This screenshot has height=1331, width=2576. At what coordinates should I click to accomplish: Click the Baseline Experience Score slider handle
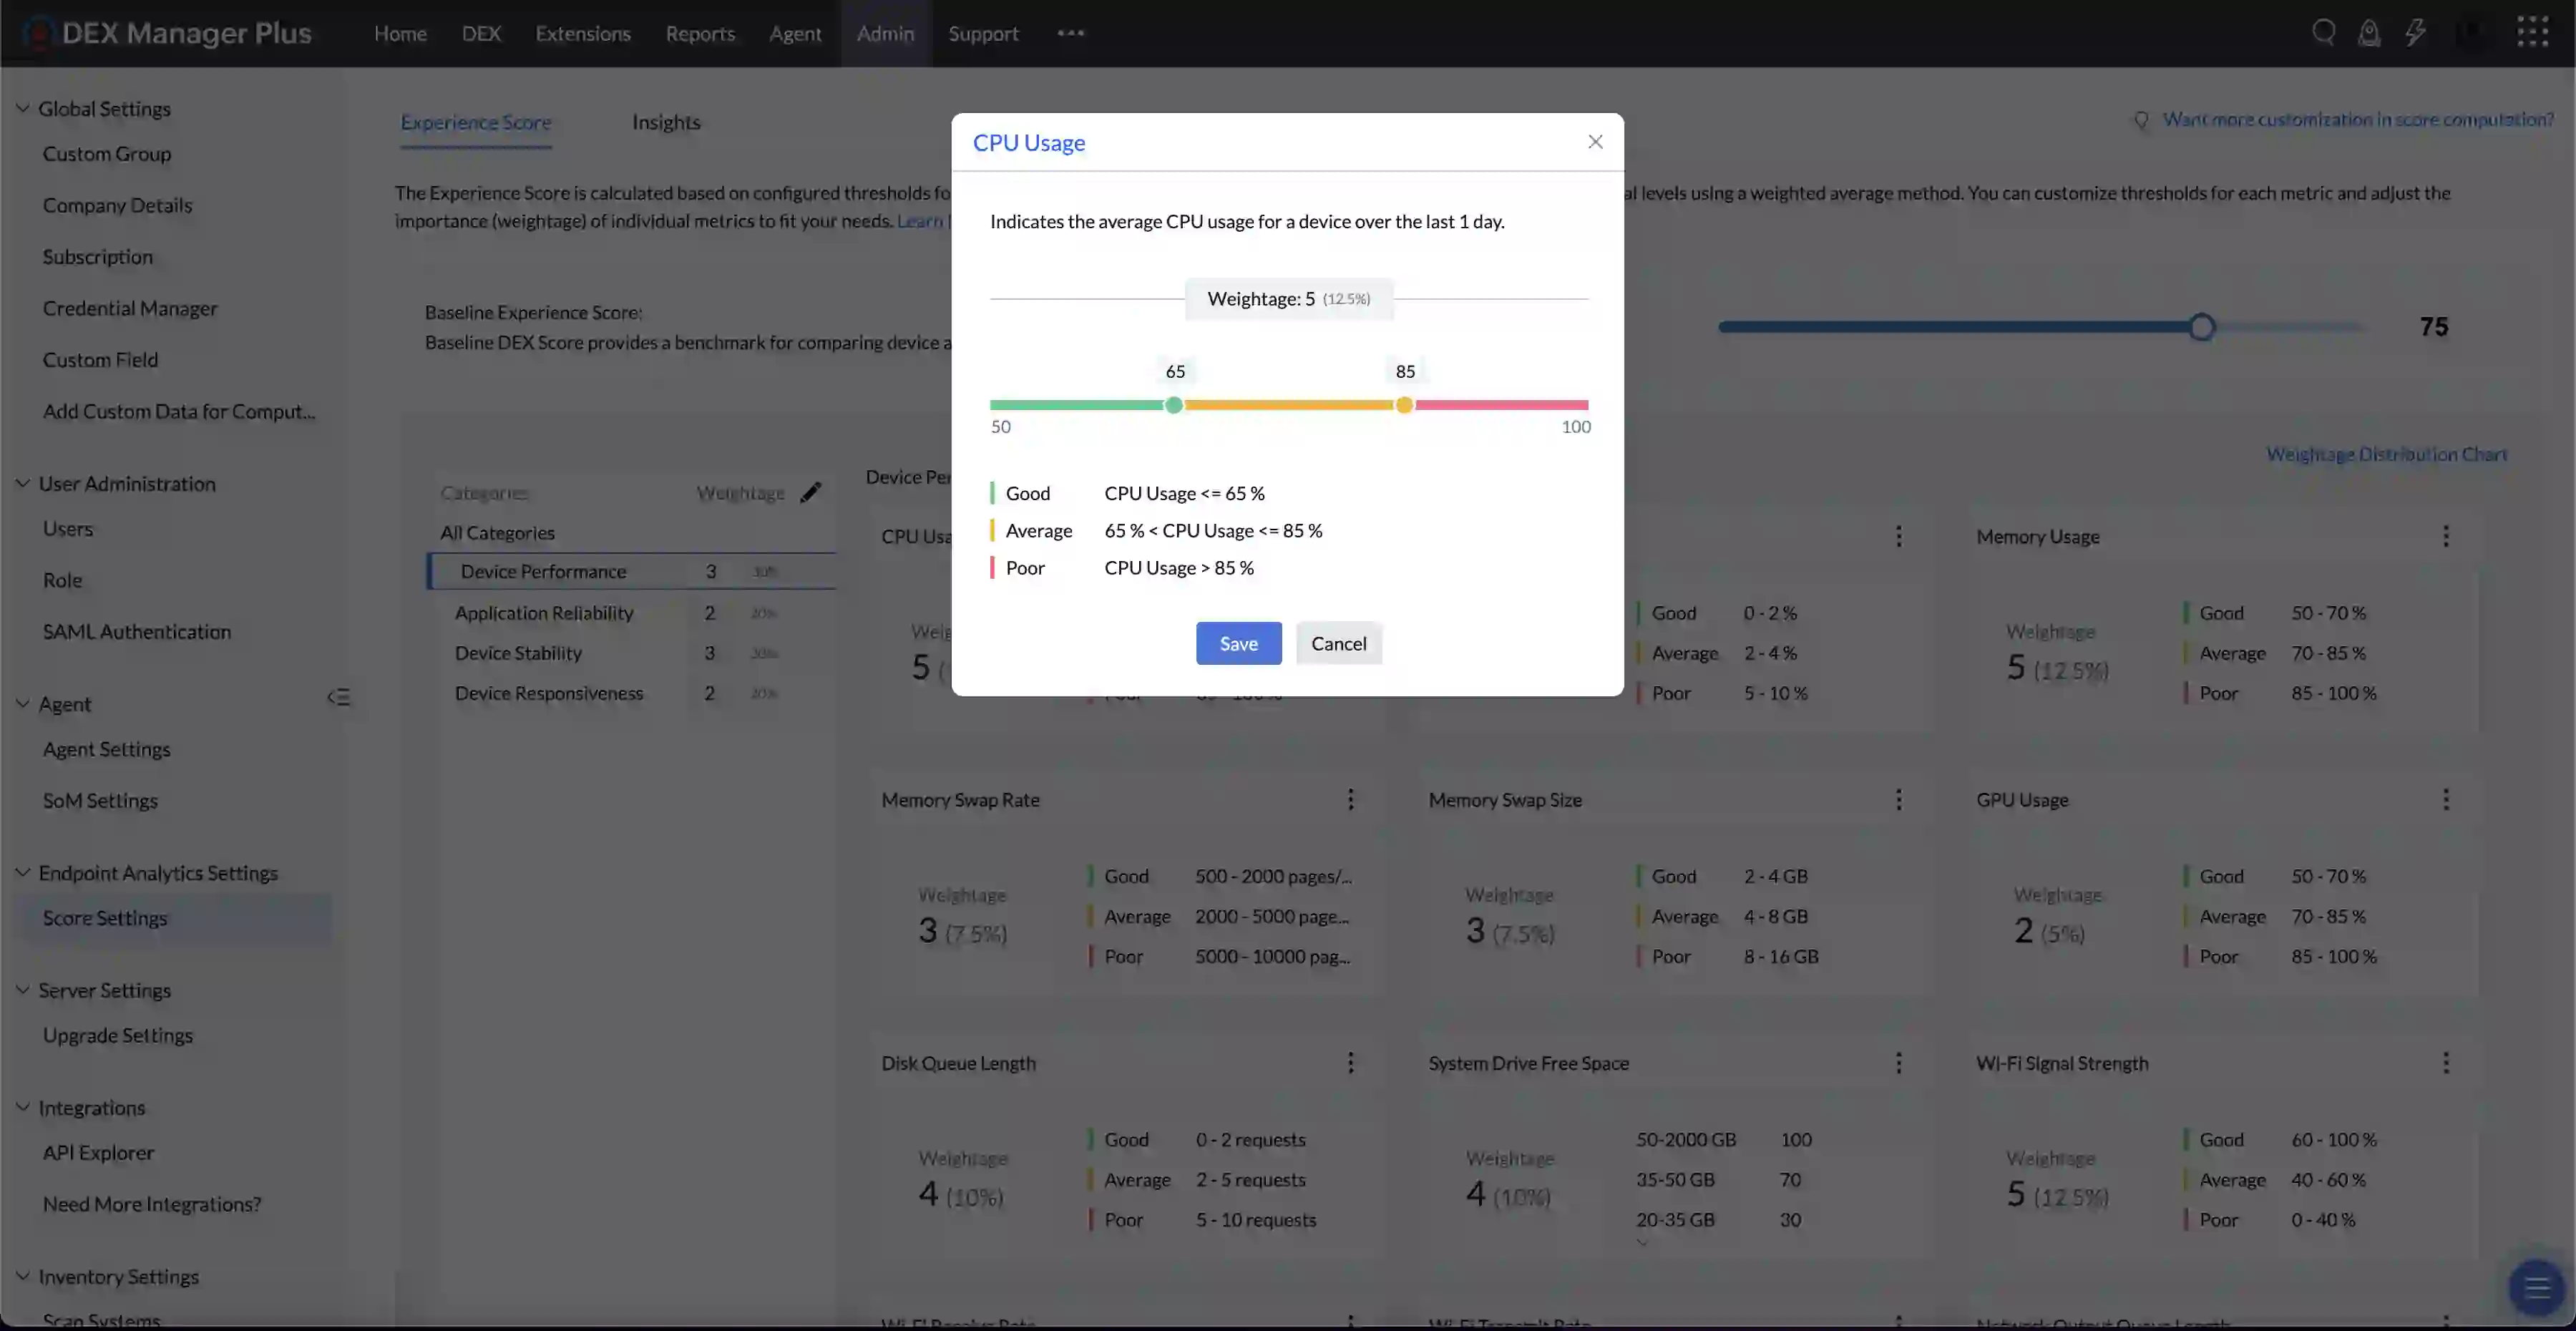[x=2202, y=327]
